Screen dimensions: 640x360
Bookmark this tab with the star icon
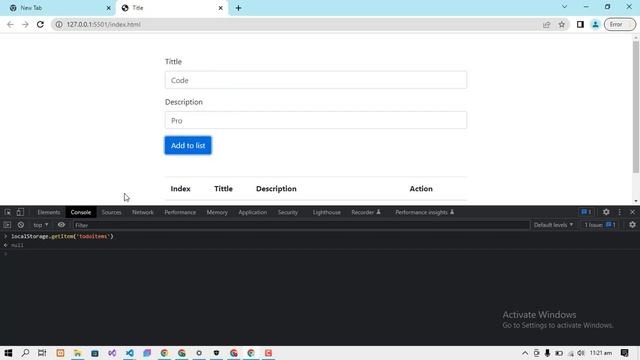coord(562,24)
